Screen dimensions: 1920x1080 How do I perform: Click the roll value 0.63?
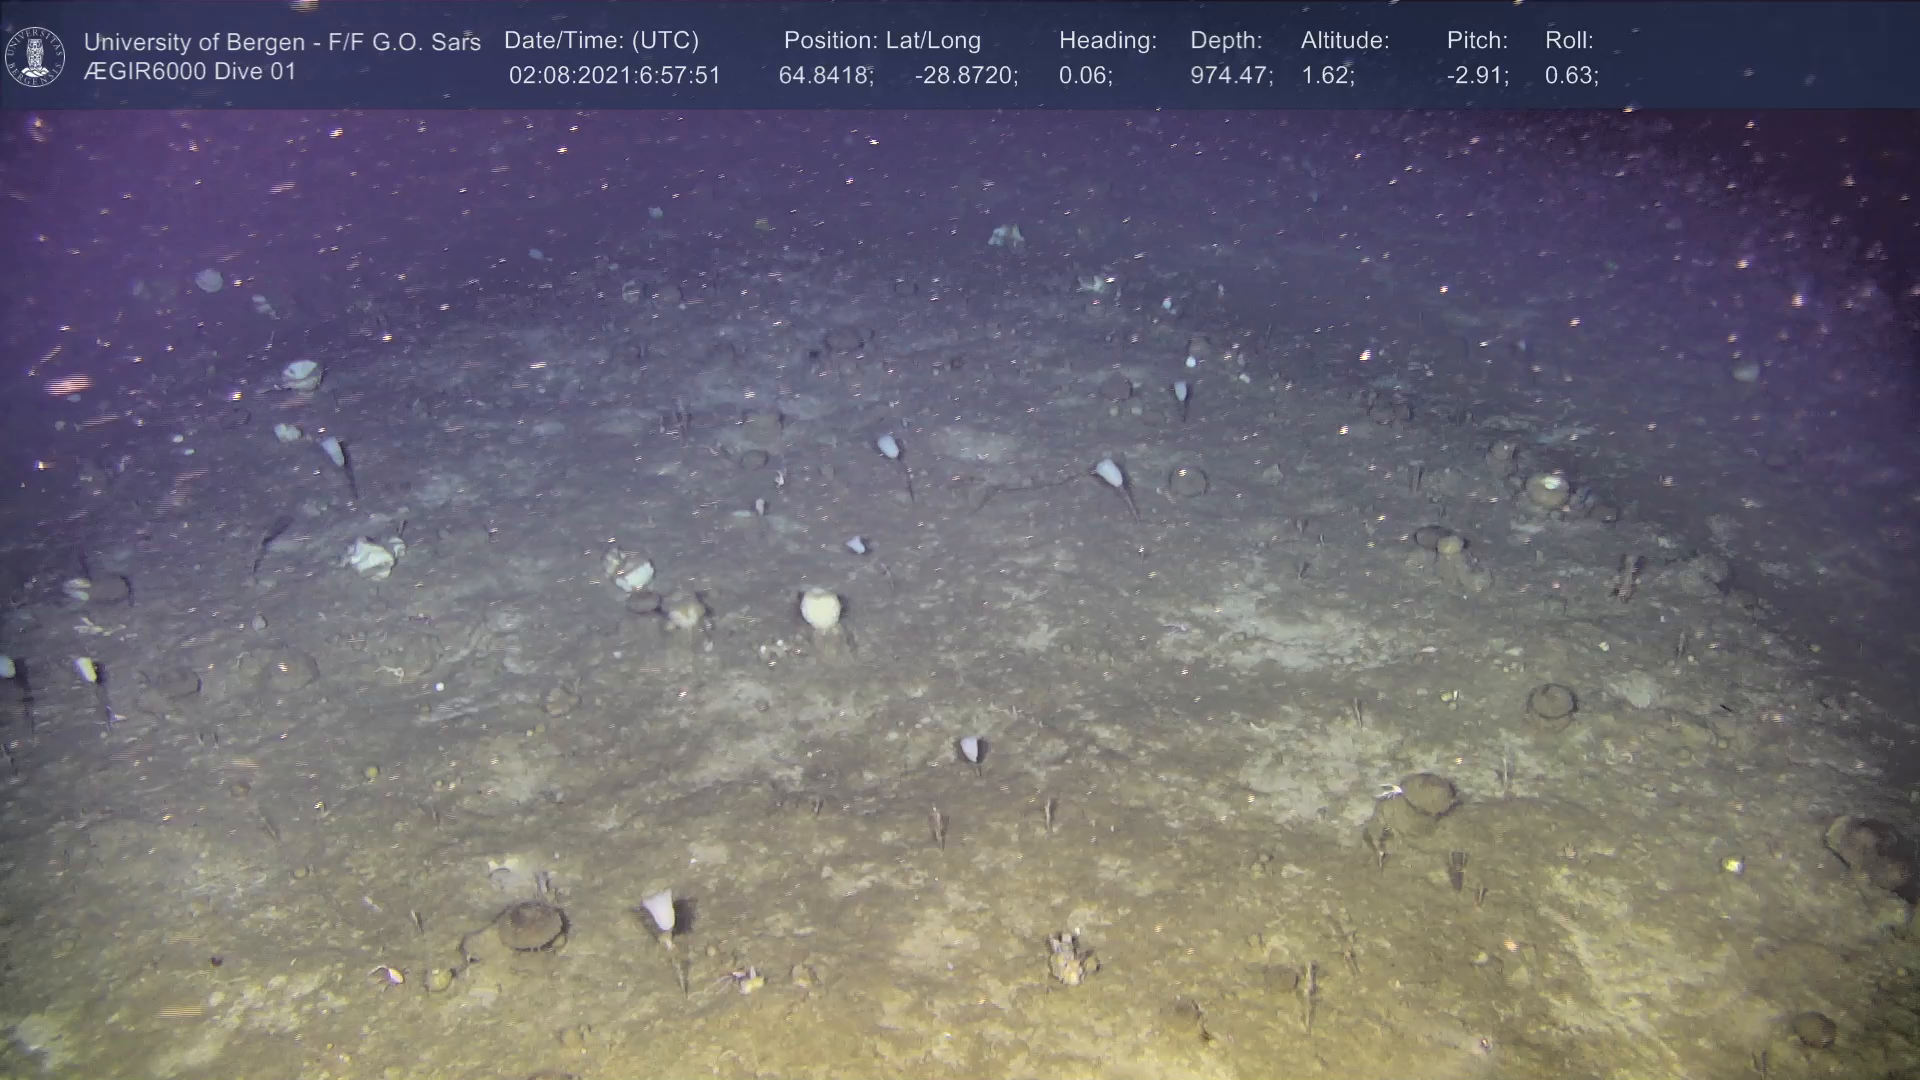(1571, 76)
